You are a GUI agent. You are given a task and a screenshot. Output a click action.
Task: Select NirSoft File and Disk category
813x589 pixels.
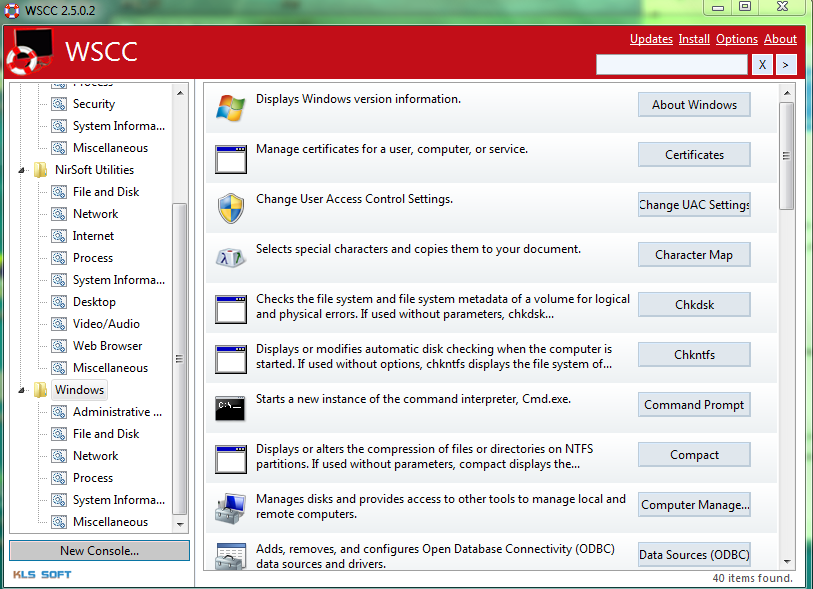[106, 192]
